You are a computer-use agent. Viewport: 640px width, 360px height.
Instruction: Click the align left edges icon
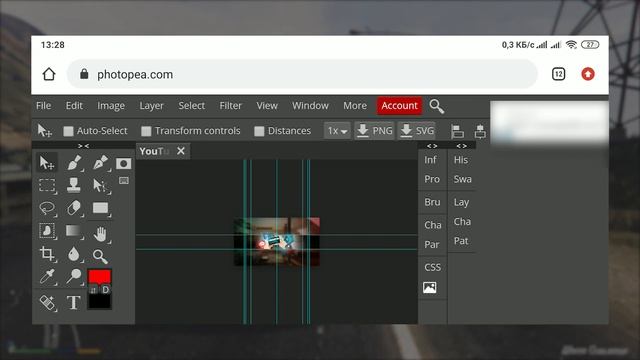[458, 131]
